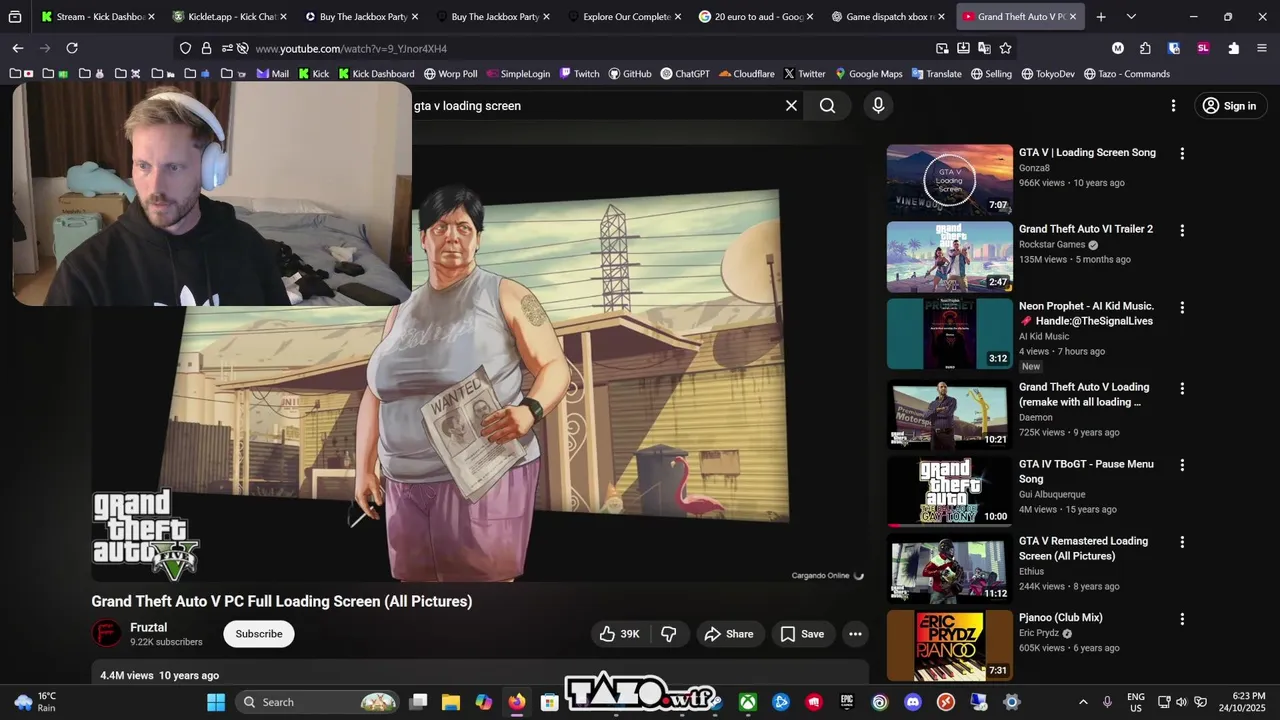Save the video to a playlist

coord(802,634)
